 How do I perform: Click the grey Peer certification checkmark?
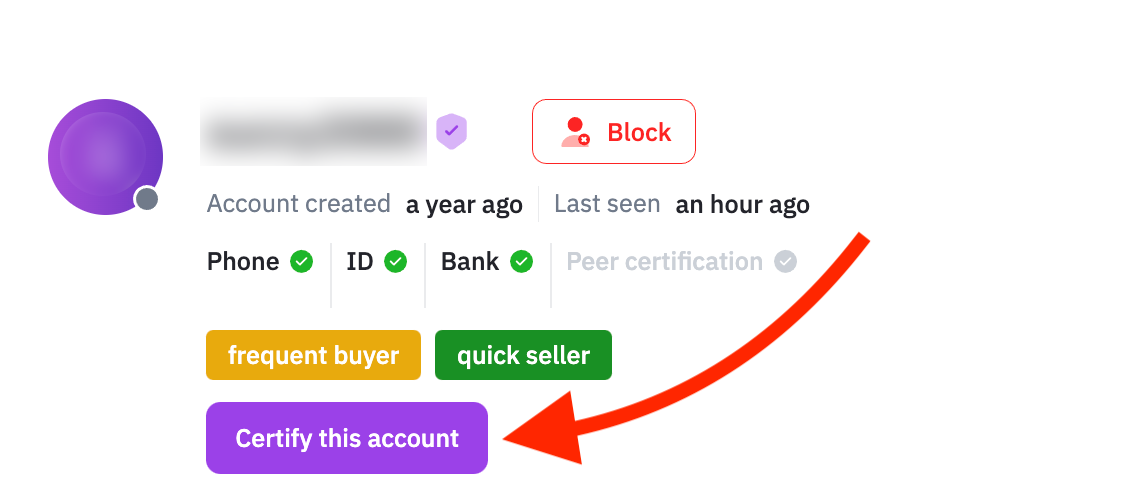(786, 262)
